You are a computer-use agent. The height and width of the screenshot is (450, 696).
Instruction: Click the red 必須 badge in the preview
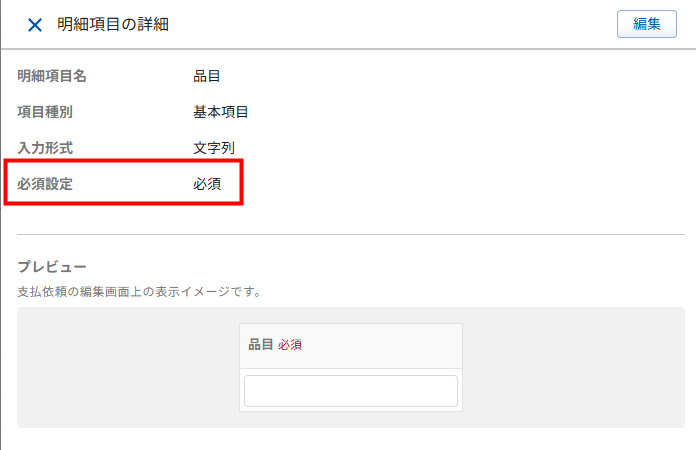point(290,345)
